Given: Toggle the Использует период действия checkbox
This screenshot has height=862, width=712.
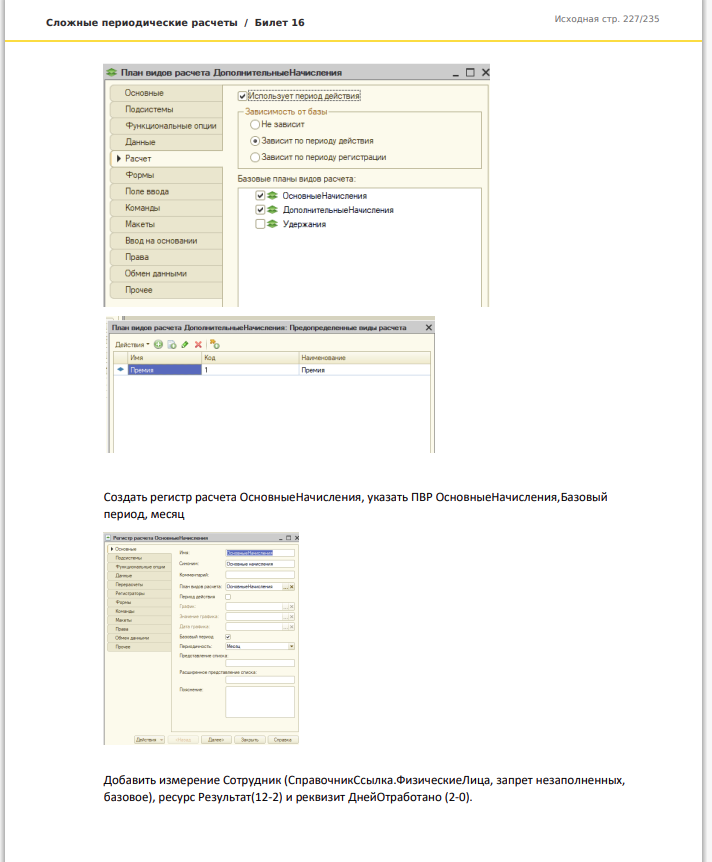Looking at the screenshot, I should pyautogui.click(x=242, y=96).
